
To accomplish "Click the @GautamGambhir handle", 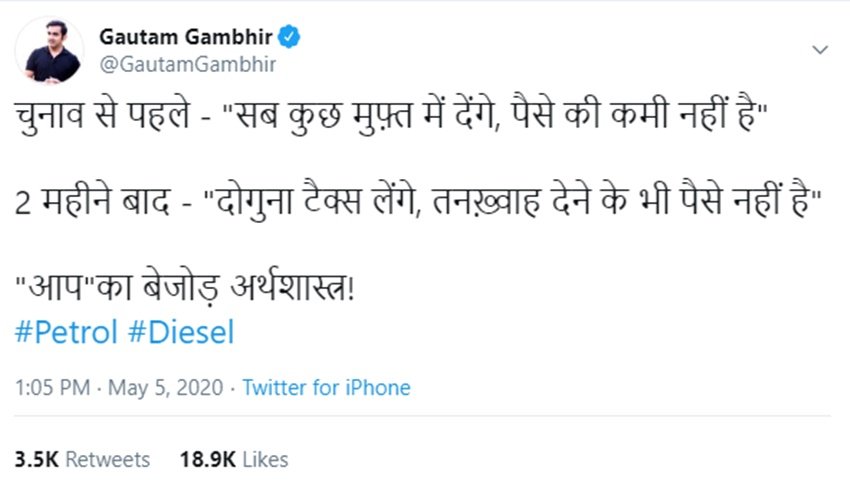I will click(188, 64).
